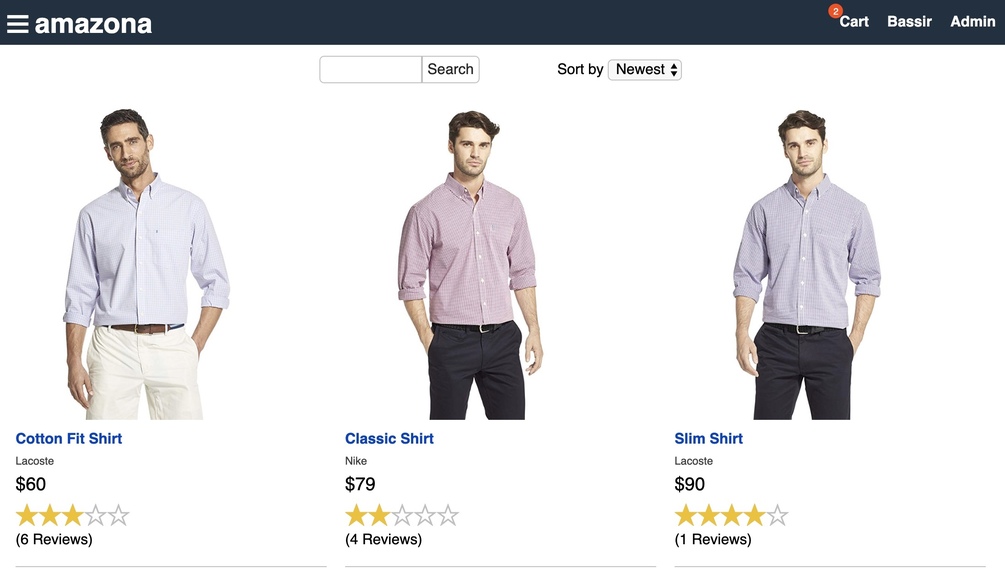
Task: Open the Slim Shirt product link
Action: [x=708, y=438]
